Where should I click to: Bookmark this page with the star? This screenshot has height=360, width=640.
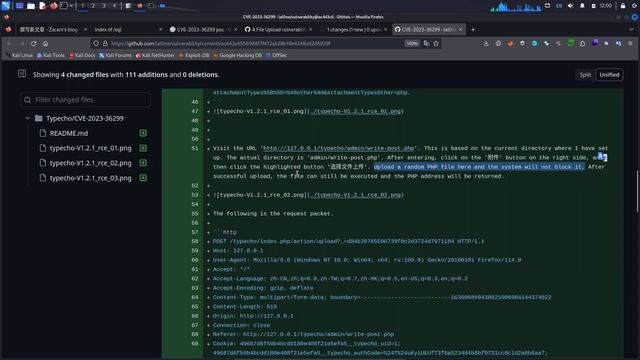pyautogui.click(x=436, y=43)
